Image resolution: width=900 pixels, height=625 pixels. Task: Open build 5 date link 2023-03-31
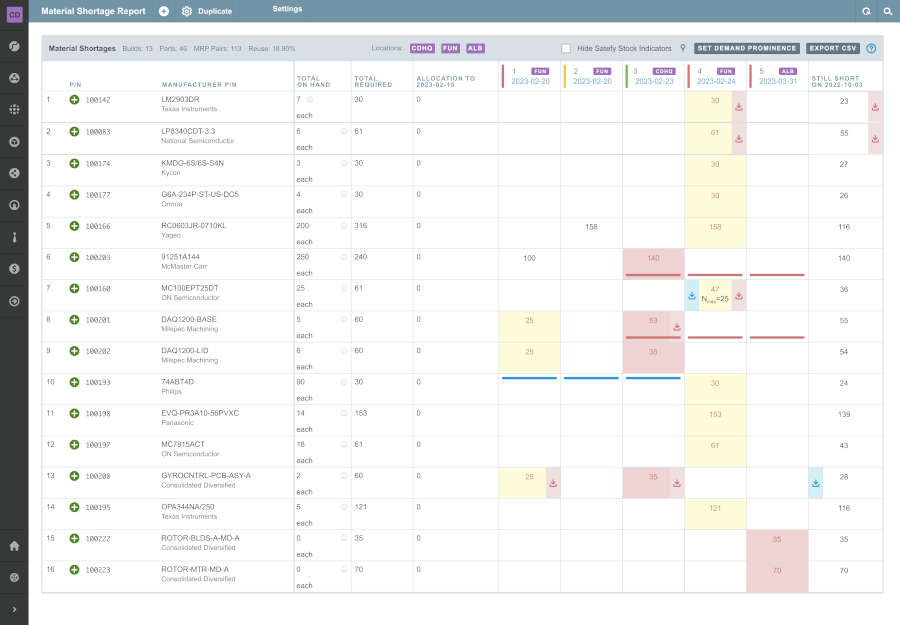[x=778, y=81]
